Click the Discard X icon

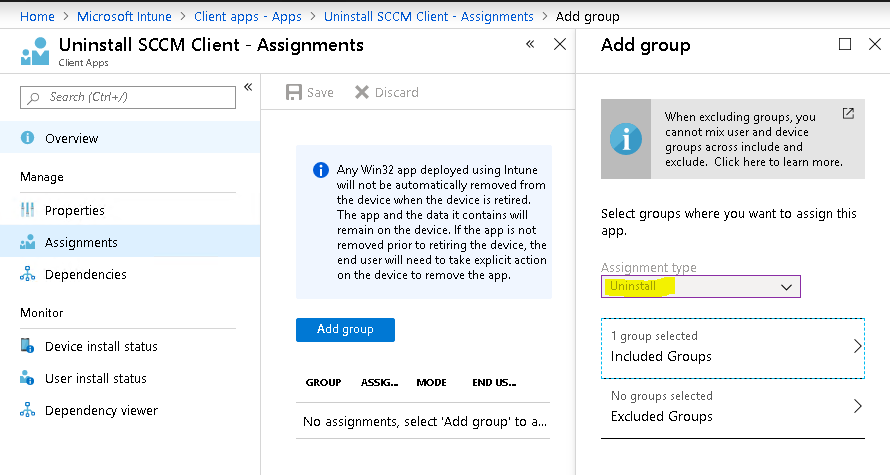pos(362,92)
